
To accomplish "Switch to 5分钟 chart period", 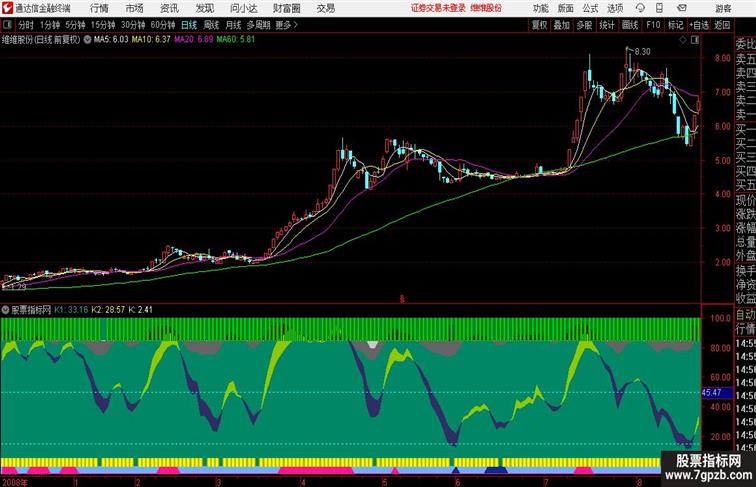I will [75, 25].
